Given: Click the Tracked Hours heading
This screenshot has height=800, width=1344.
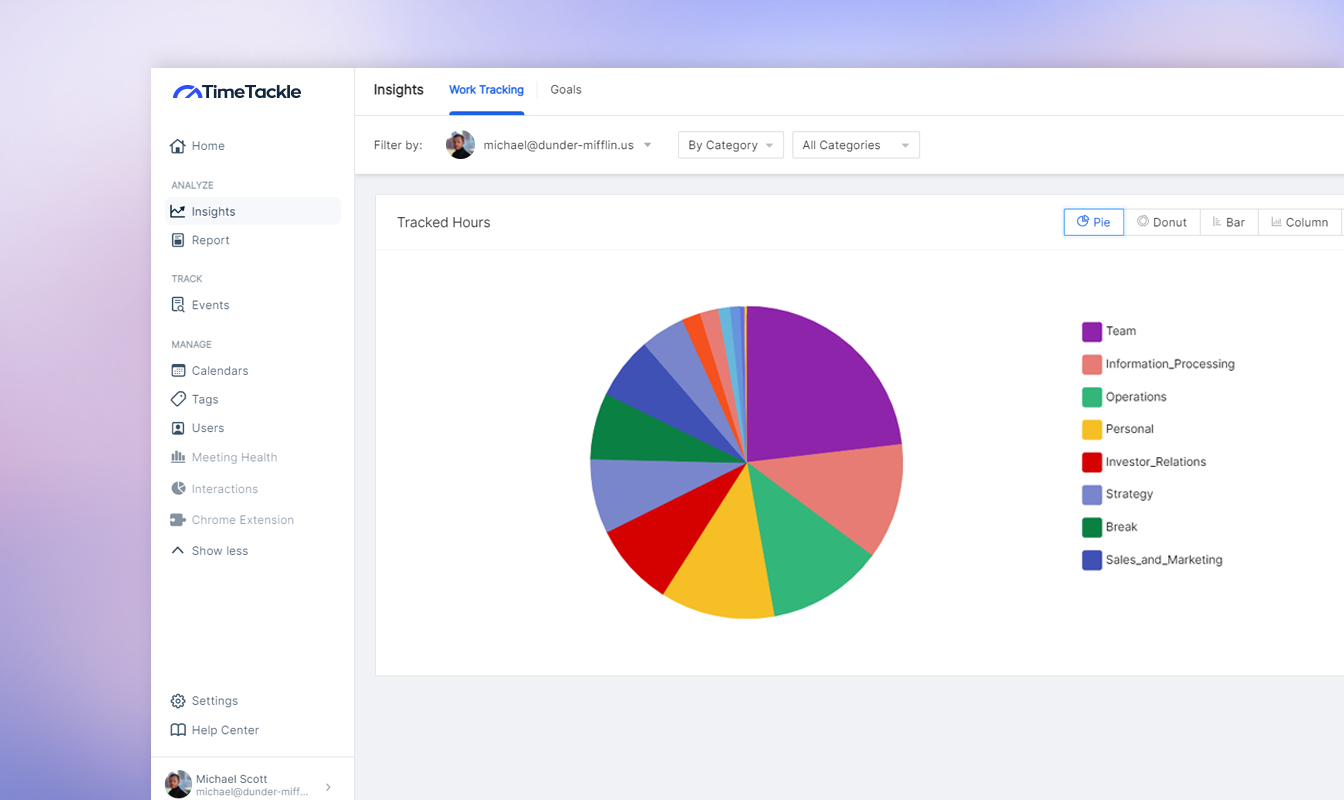Looking at the screenshot, I should [x=444, y=222].
